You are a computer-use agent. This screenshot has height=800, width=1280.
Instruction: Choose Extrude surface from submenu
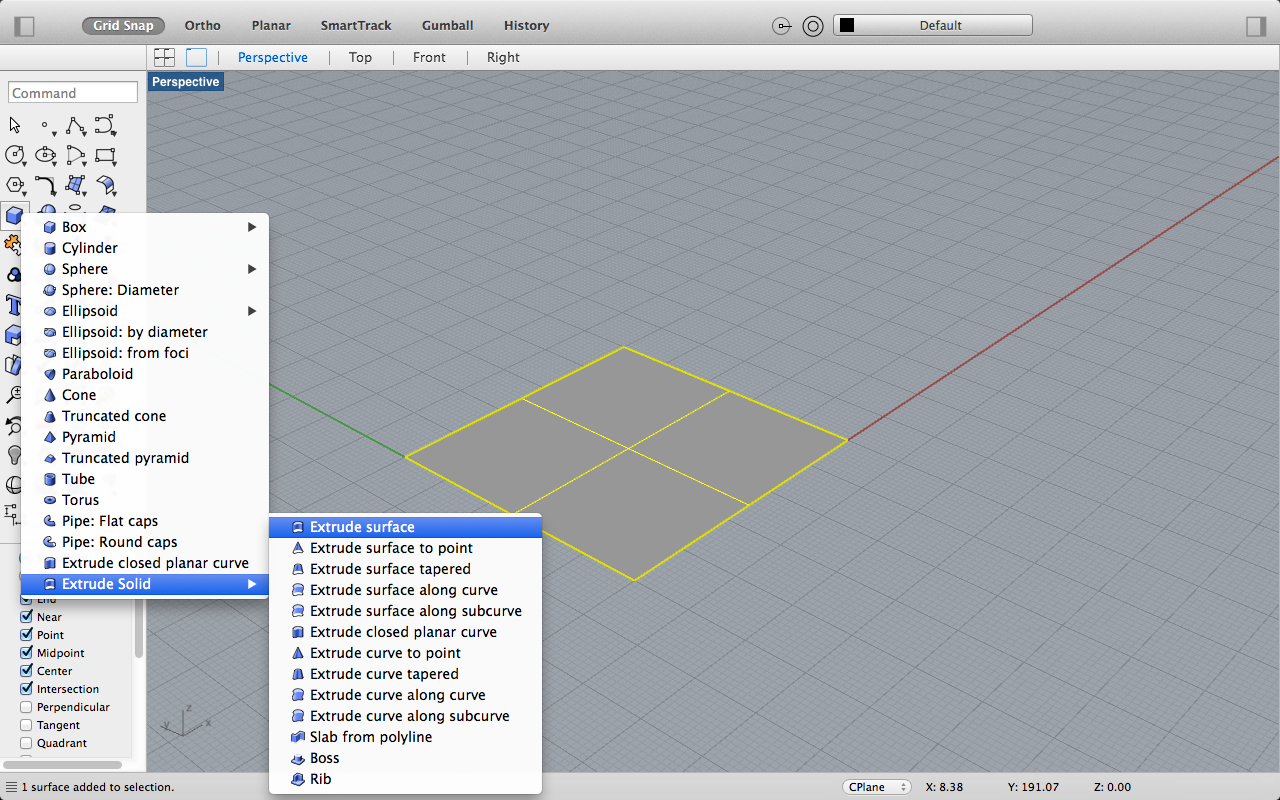pyautogui.click(x=405, y=527)
